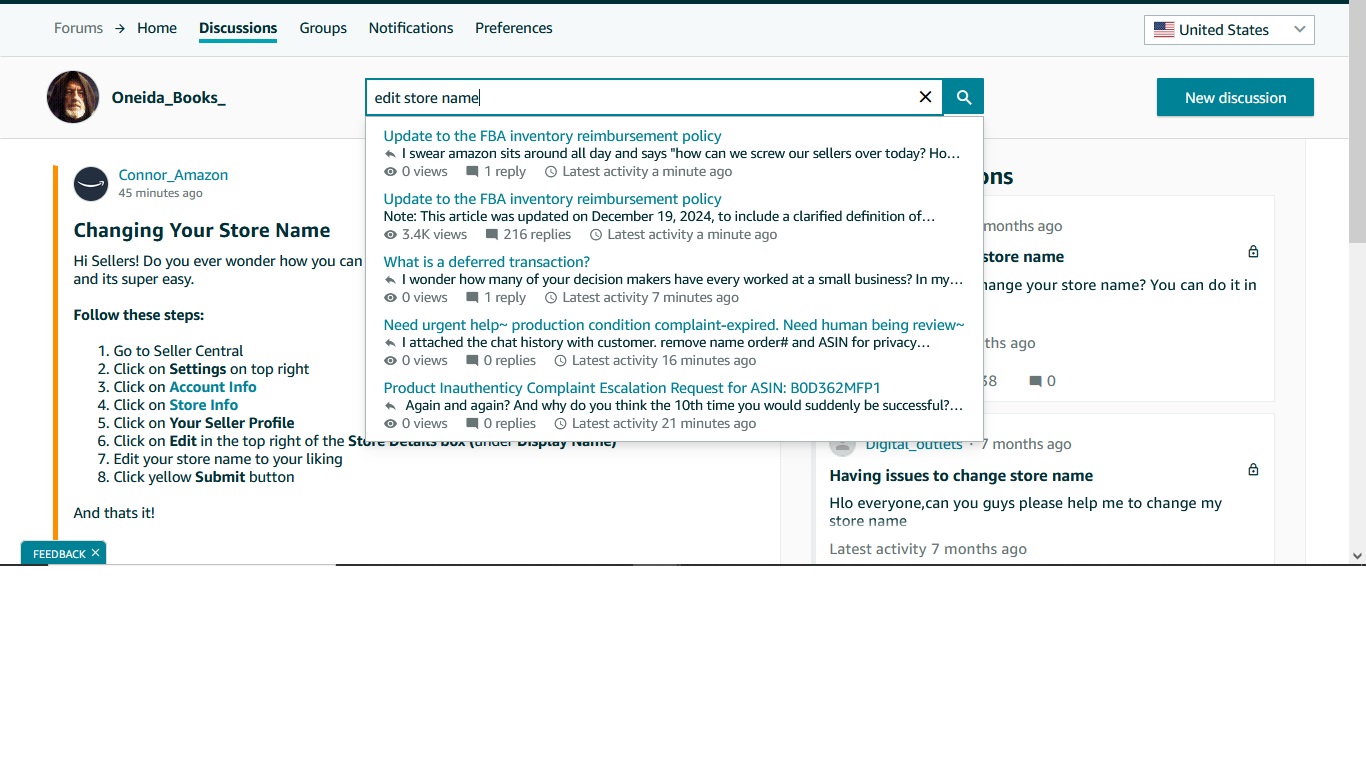
Task: Click Connor_Amazon's avatar icon
Action: click(91, 184)
